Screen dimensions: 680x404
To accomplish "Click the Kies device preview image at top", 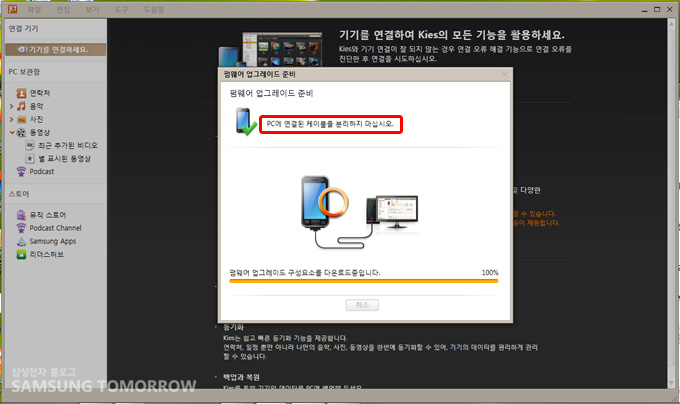I will pos(271,49).
